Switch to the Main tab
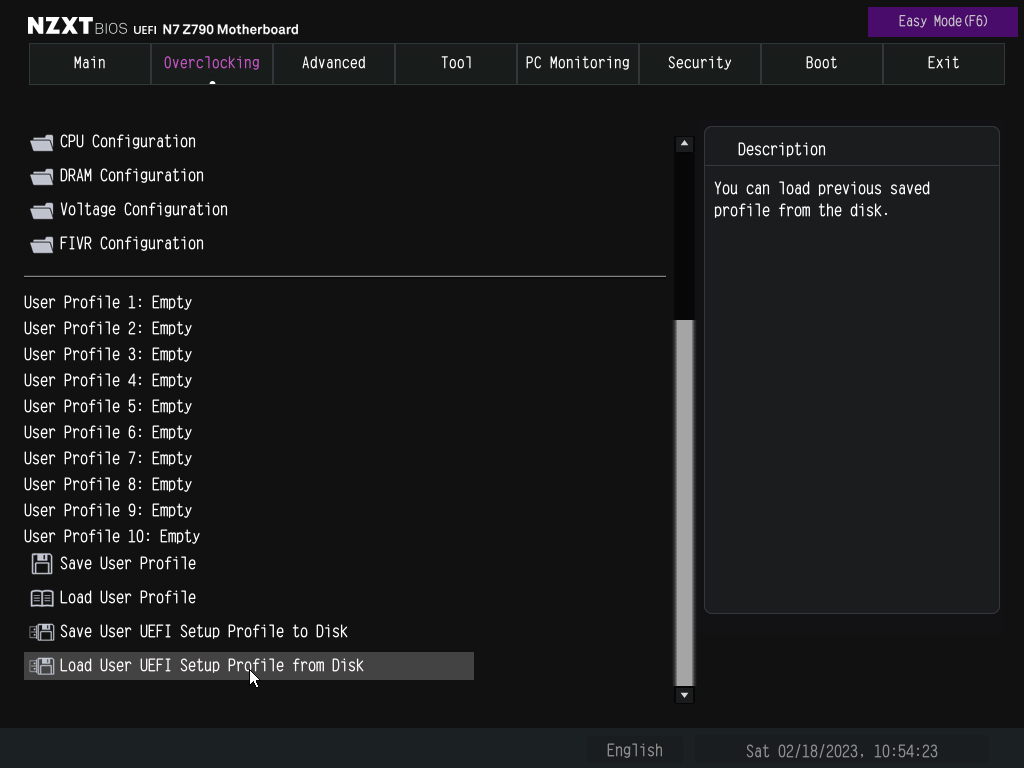1024x768 pixels. click(x=90, y=63)
